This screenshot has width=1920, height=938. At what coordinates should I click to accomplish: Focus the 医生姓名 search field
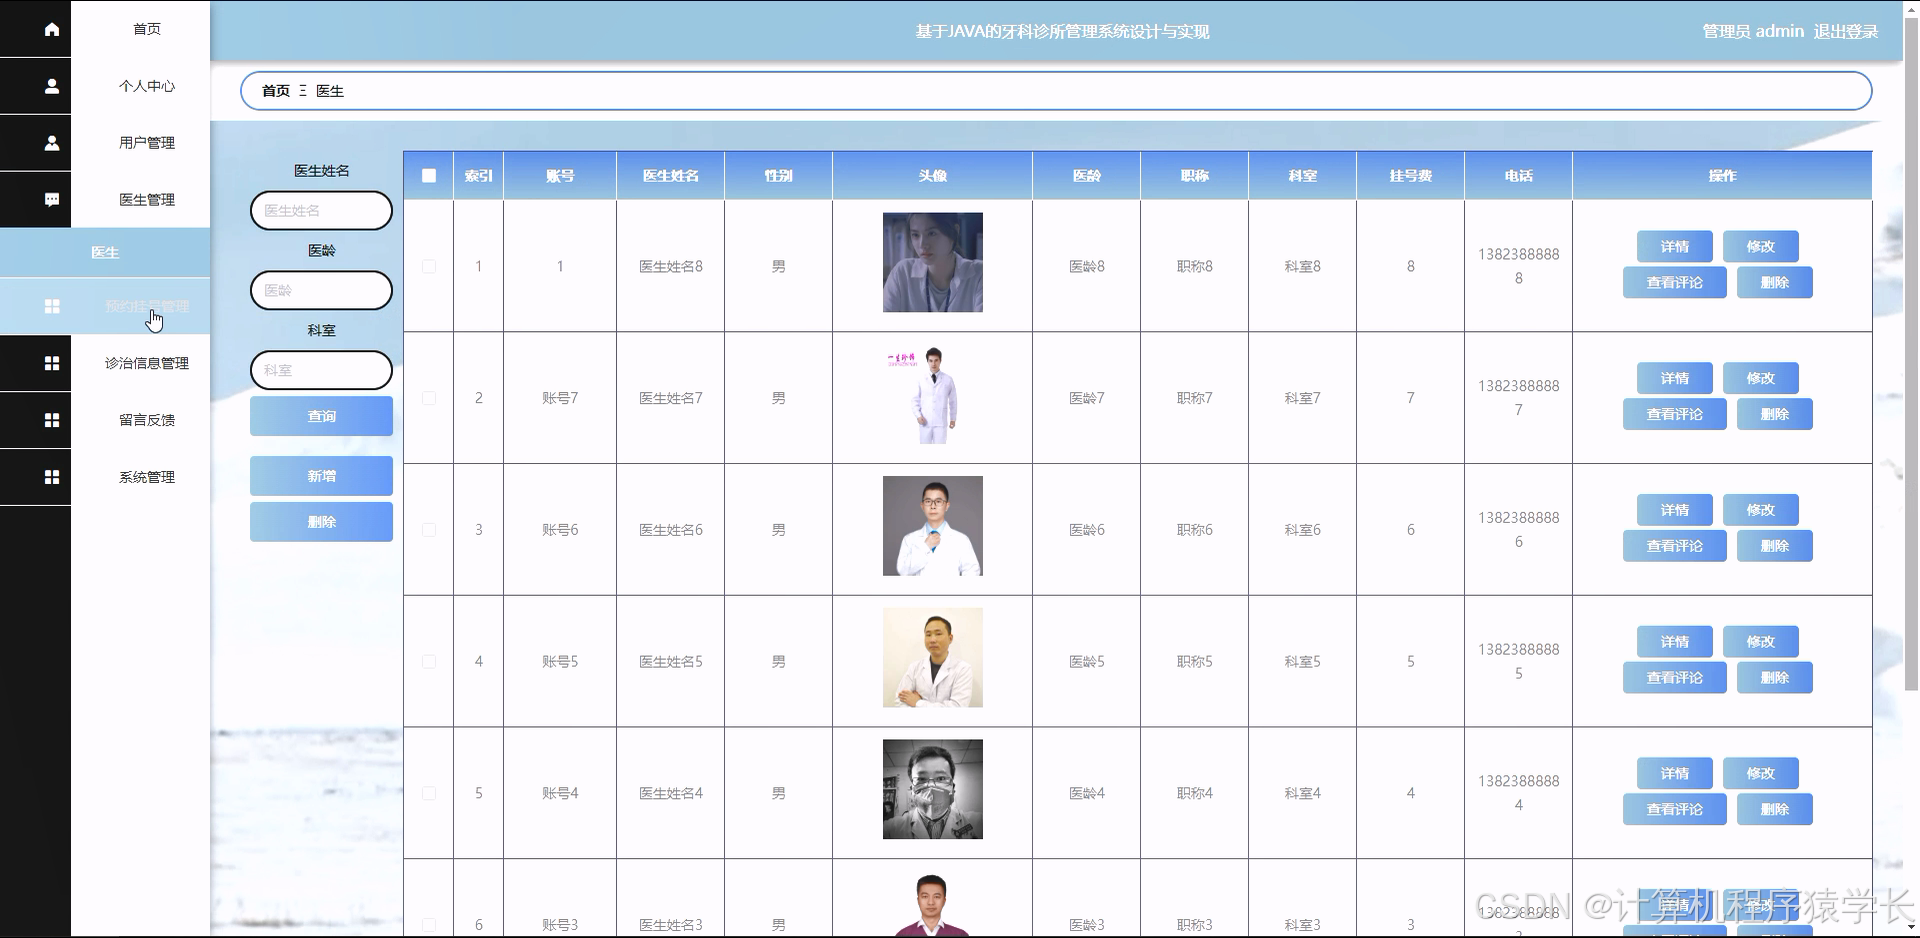tap(321, 211)
